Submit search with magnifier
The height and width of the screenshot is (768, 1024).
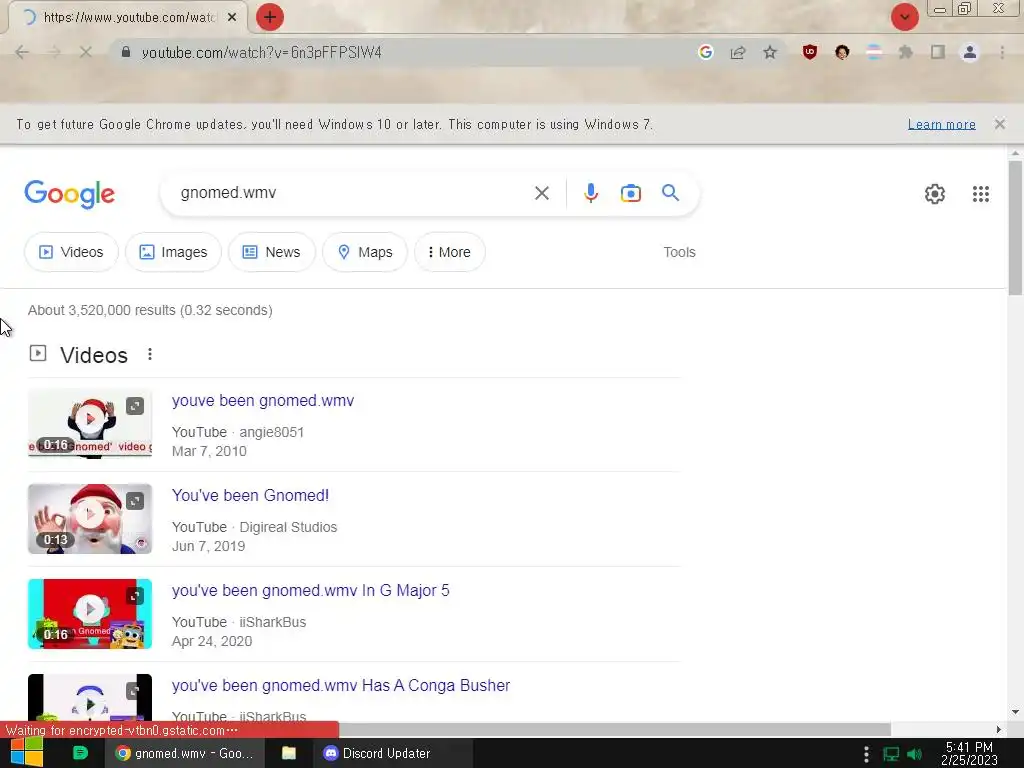(x=670, y=193)
